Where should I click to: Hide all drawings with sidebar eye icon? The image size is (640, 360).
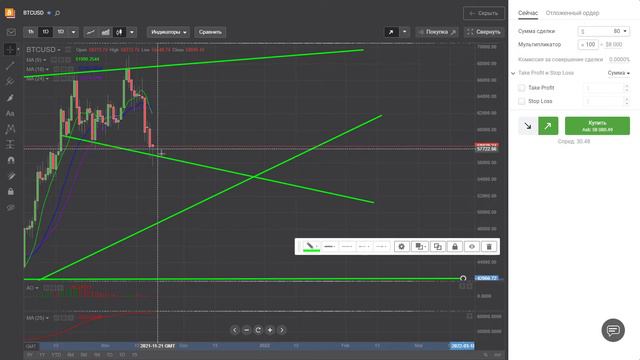11,208
